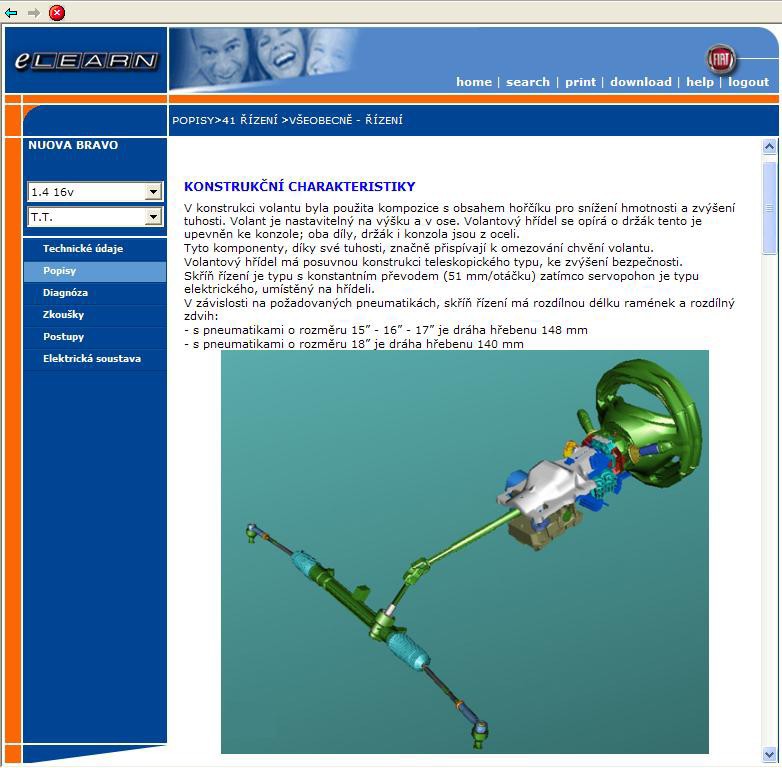Open Postupy menu item
This screenshot has height=768, width=782.
pos(63,337)
